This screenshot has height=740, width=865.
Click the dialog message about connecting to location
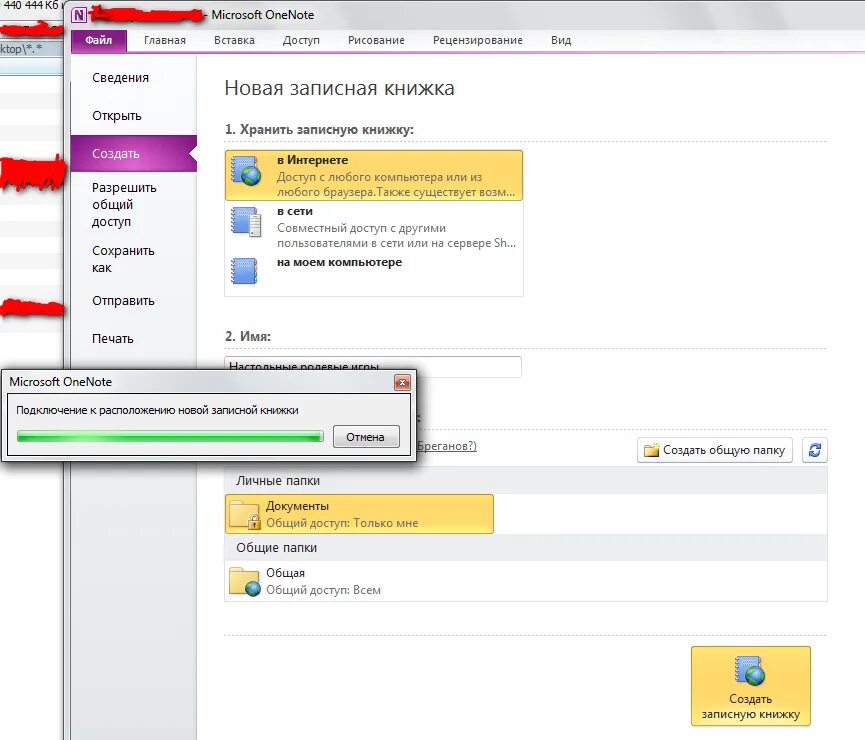tap(157, 410)
